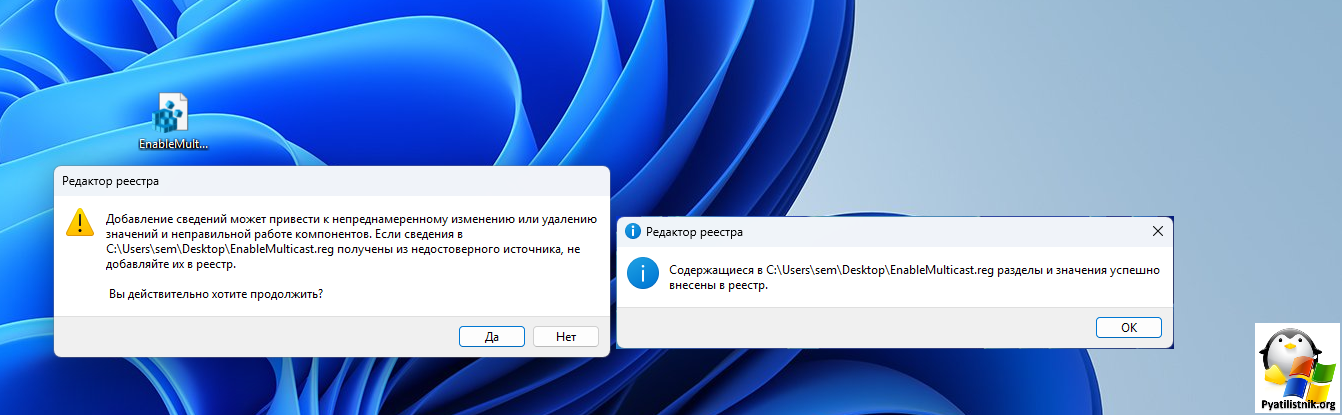Click the EnableMult... file name label
Screen dimensions: 1342x415
(x=173, y=144)
